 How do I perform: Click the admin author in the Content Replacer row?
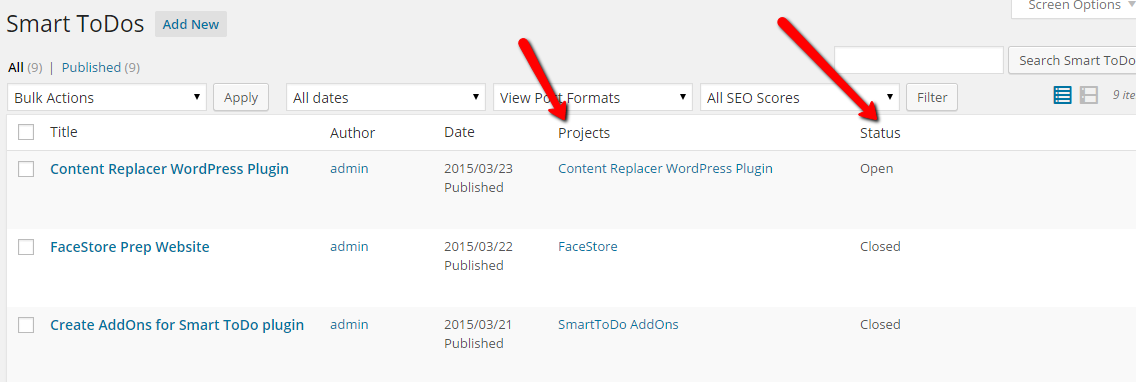click(x=349, y=169)
